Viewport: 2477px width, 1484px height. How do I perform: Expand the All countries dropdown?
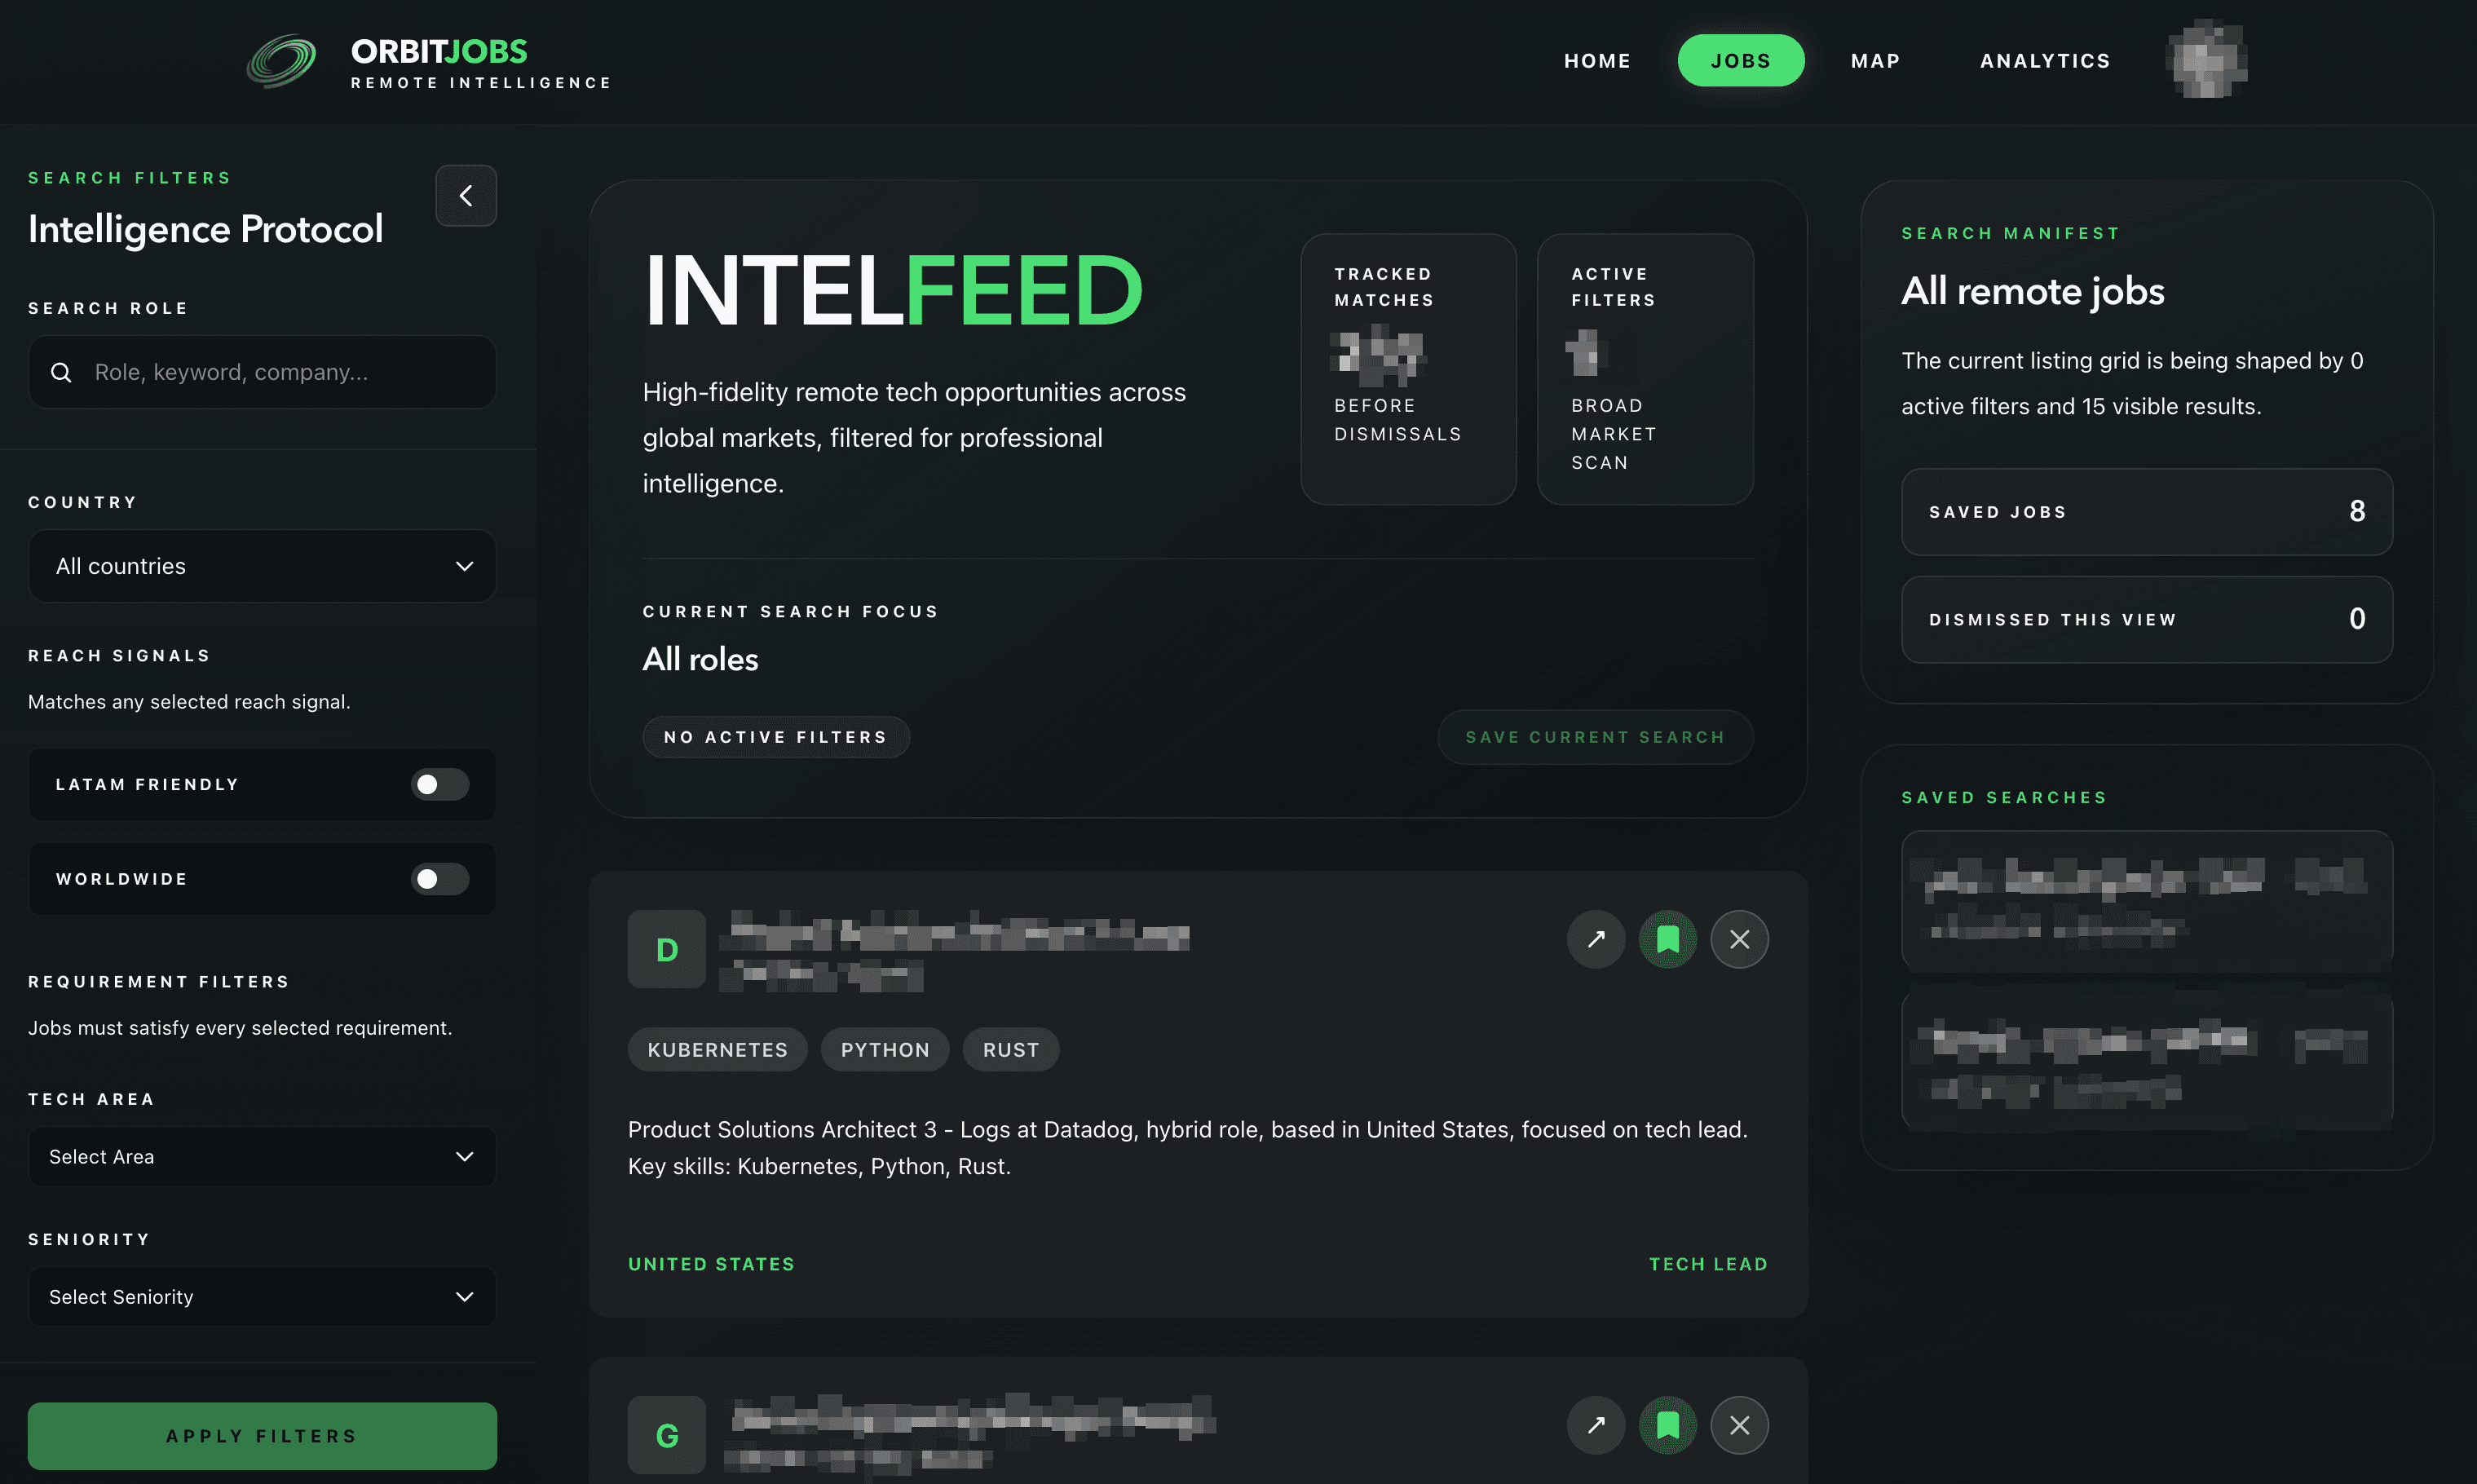tap(262, 566)
